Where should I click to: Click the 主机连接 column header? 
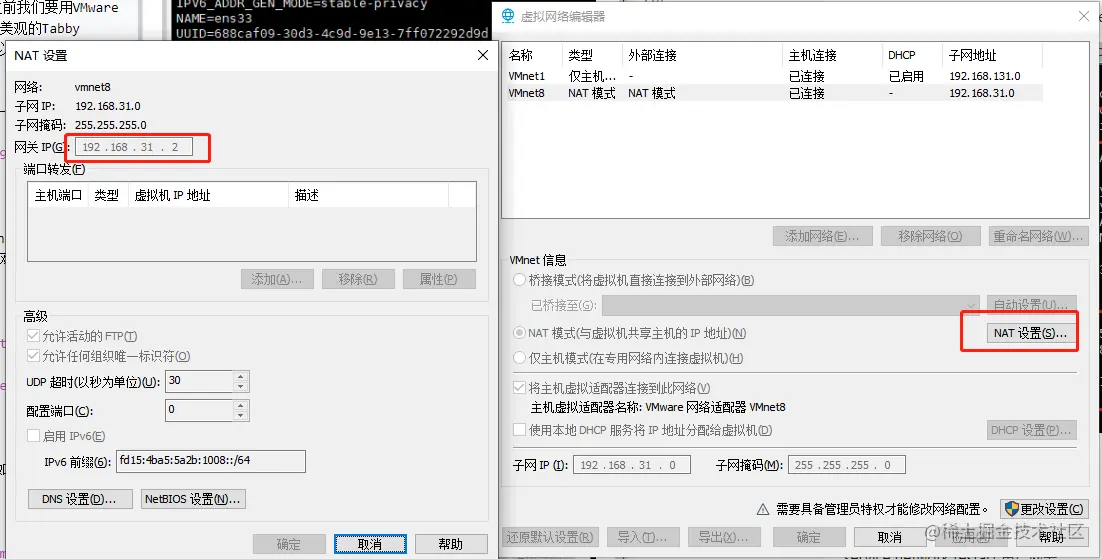[832, 55]
